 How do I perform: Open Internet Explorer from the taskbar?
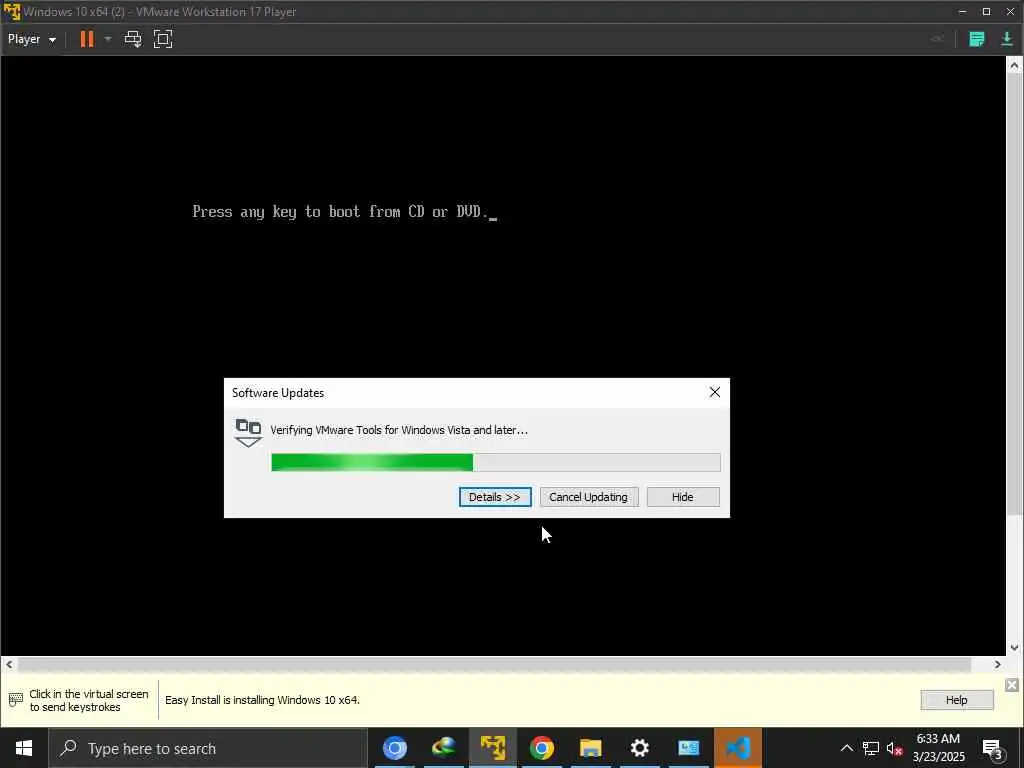pyautogui.click(x=443, y=748)
